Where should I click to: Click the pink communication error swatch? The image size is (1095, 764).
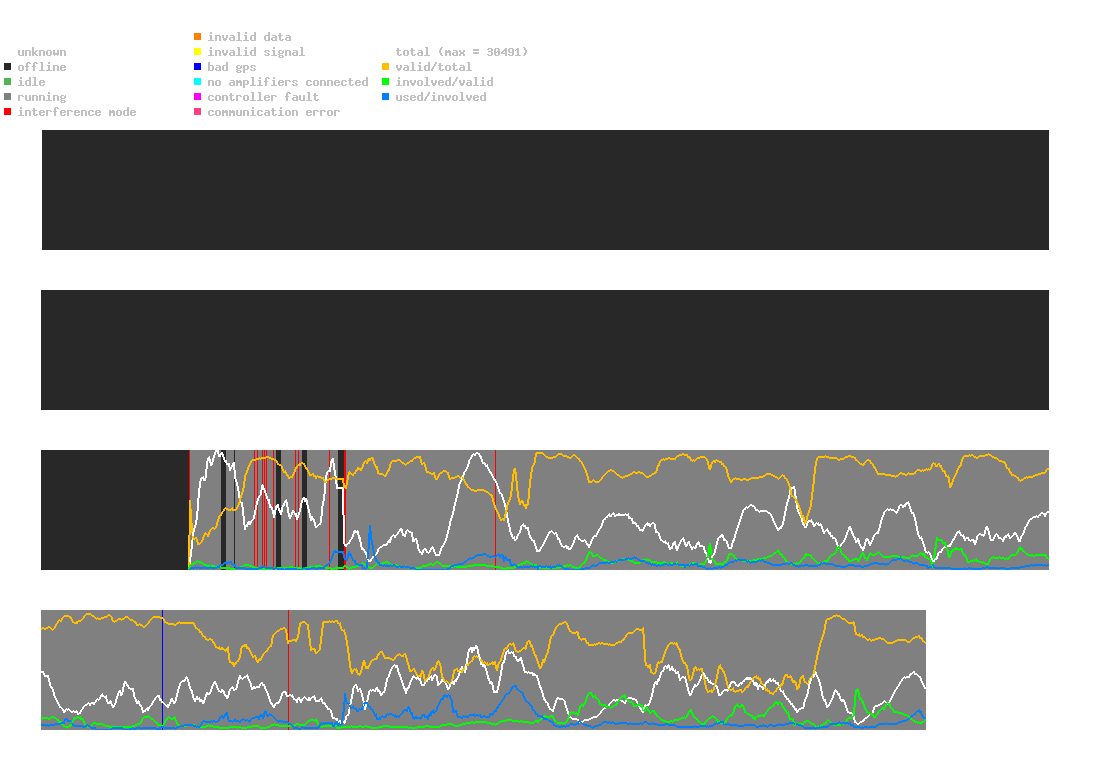pyautogui.click(x=198, y=112)
